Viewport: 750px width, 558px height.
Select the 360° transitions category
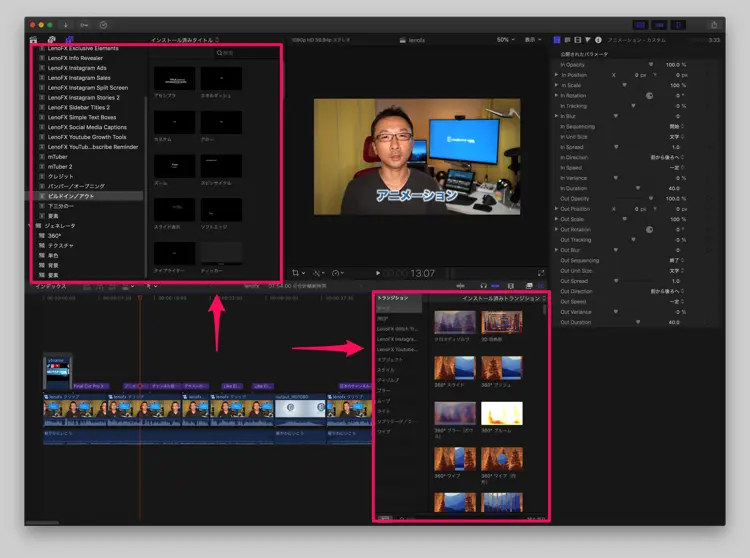click(384, 318)
